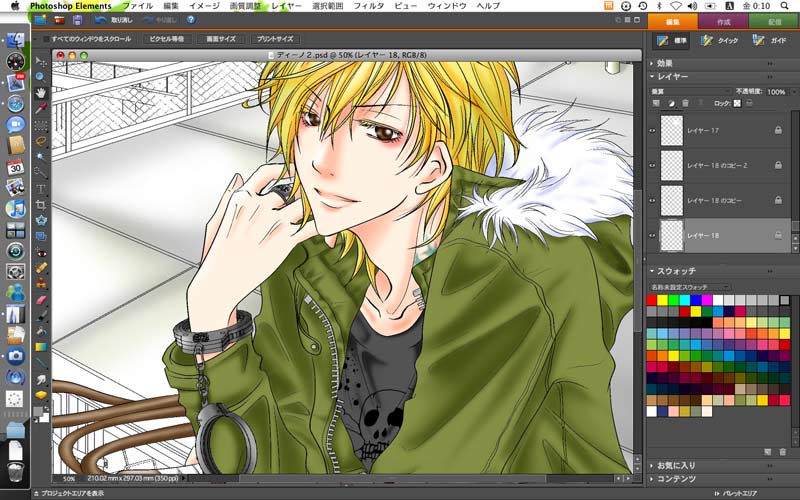The image size is (800, 500).
Task: Select the Cookie Cutter star tool
Action: (x=41, y=220)
